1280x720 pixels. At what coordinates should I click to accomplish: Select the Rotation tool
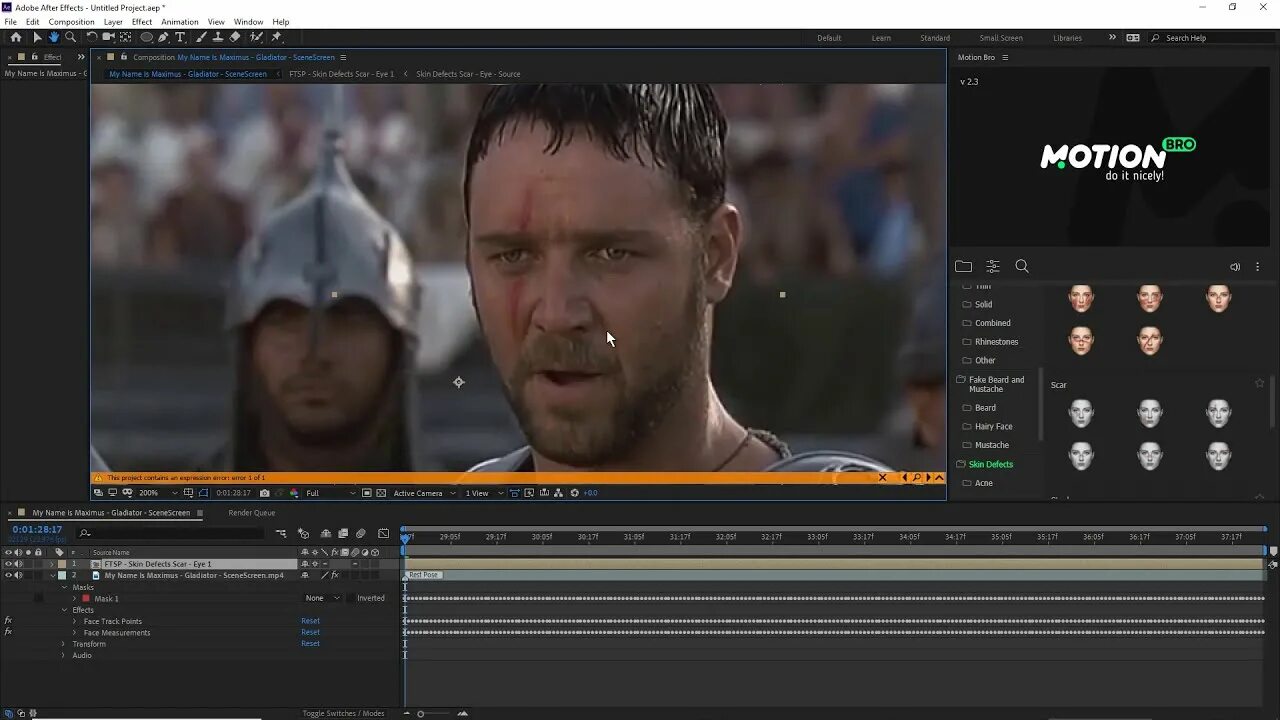point(92,37)
